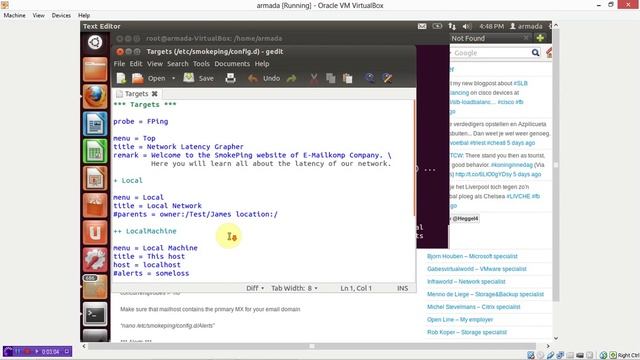The height and width of the screenshot is (360, 640).
Task: Undo the last edit in gedit
Action: (x=264, y=78)
